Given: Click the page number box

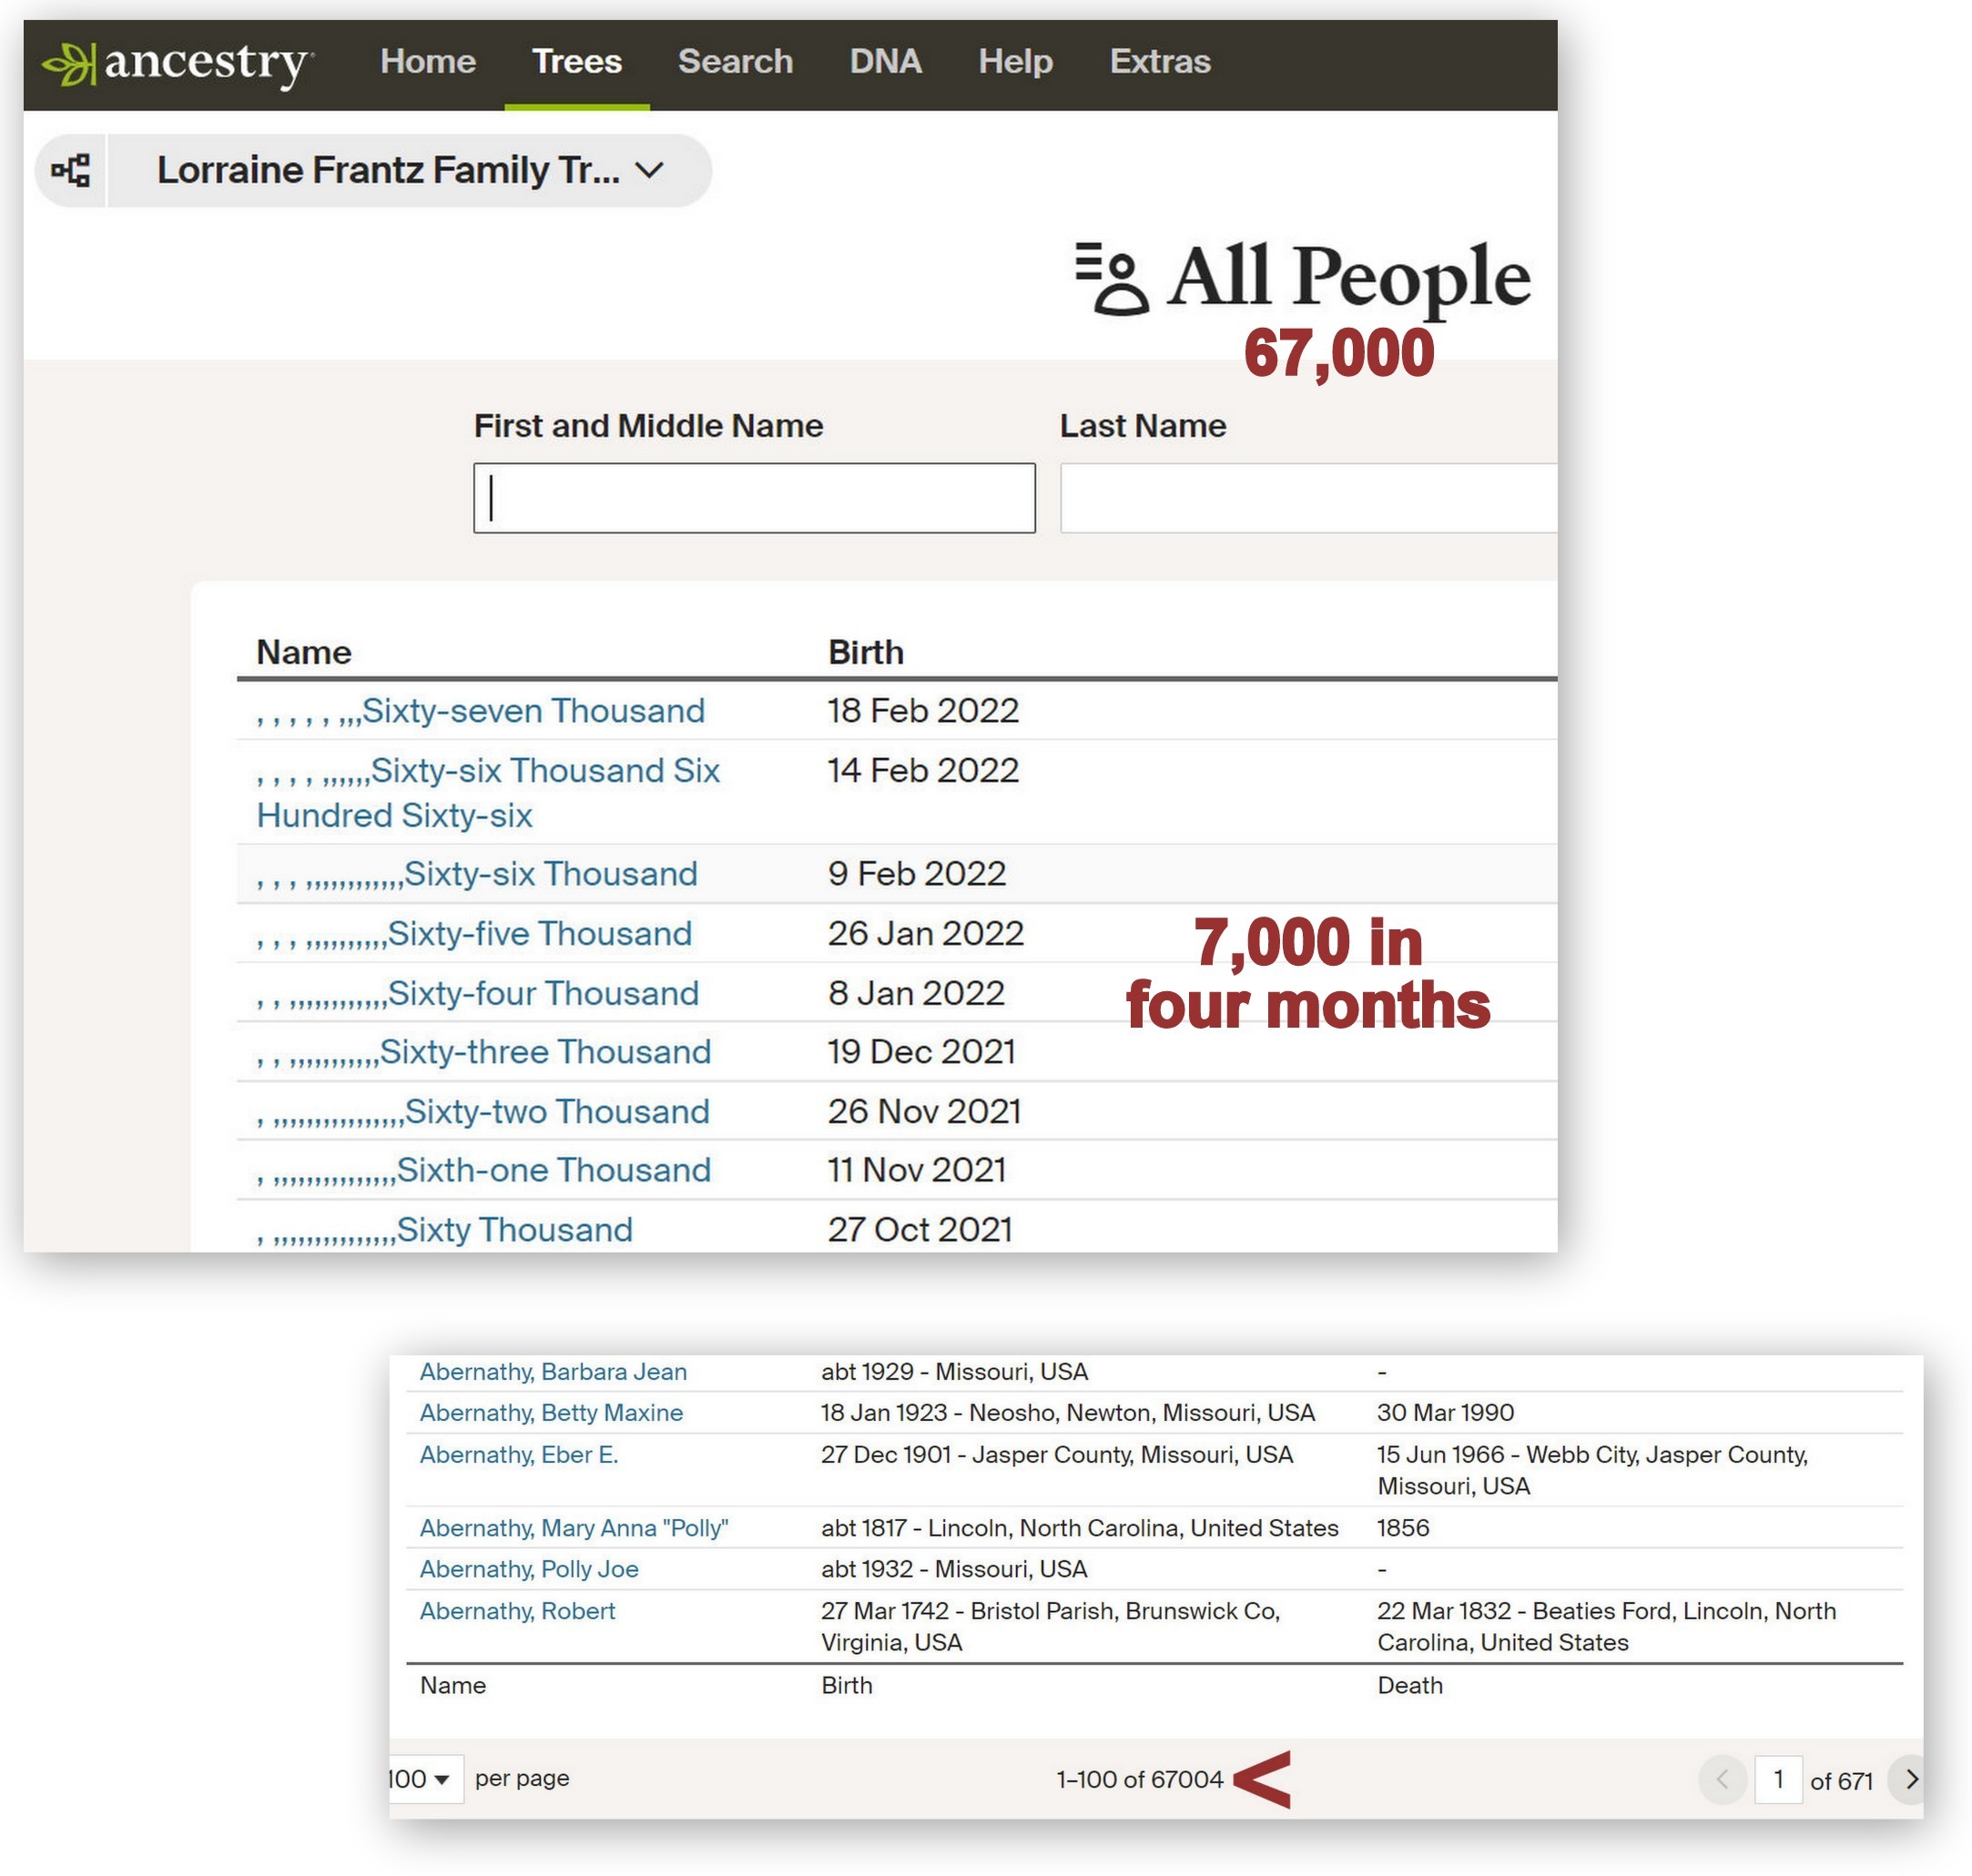Looking at the screenshot, I should (x=1777, y=1779).
